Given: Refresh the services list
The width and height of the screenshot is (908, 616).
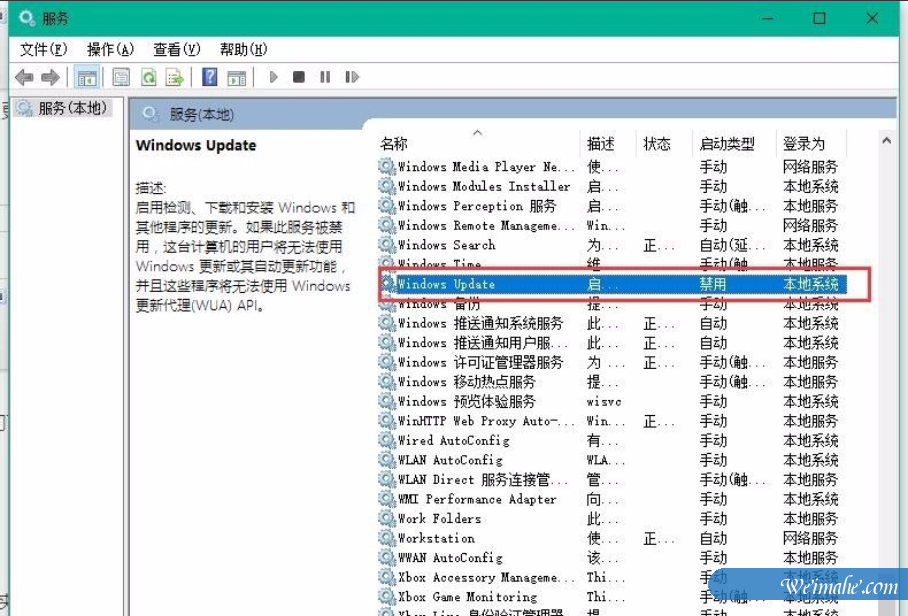Looking at the screenshot, I should (148, 77).
